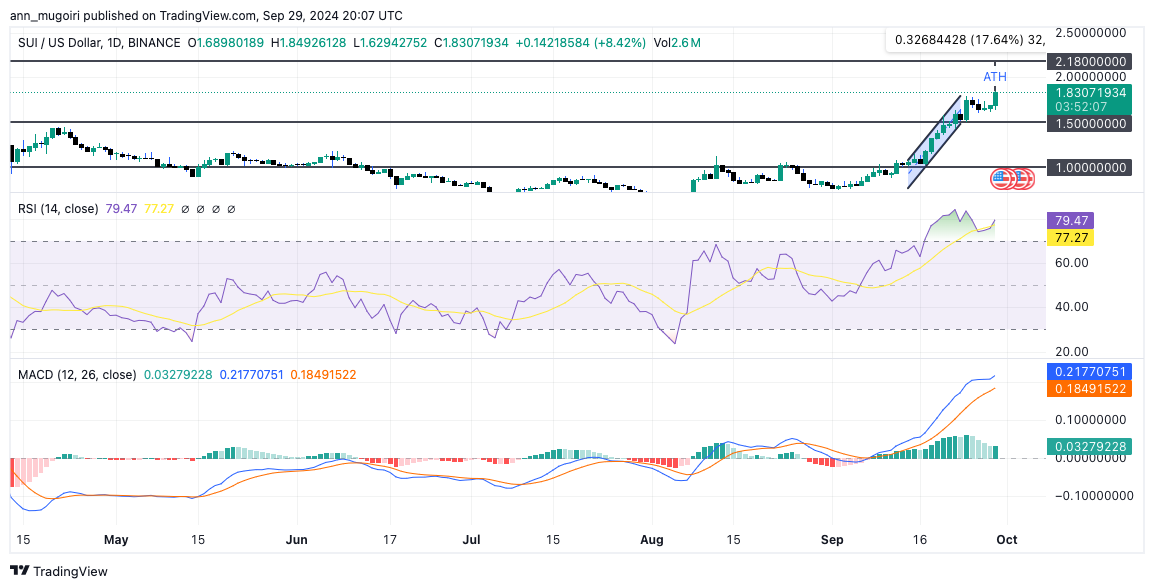Click the Oct label on the time axis
The width and height of the screenshot is (1154, 588).
point(1008,540)
